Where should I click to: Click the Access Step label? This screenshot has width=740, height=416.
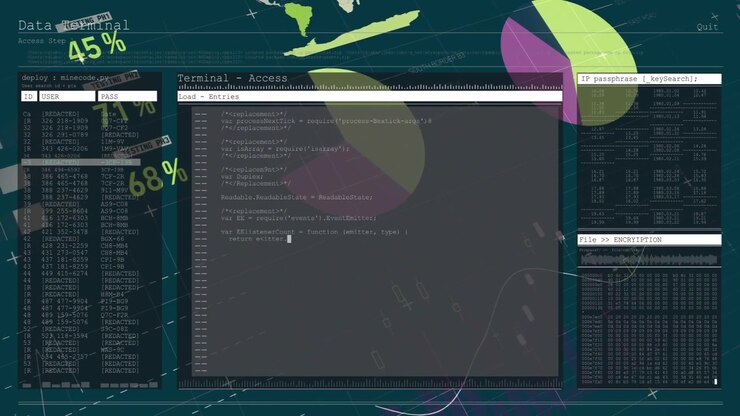pyautogui.click(x=42, y=41)
